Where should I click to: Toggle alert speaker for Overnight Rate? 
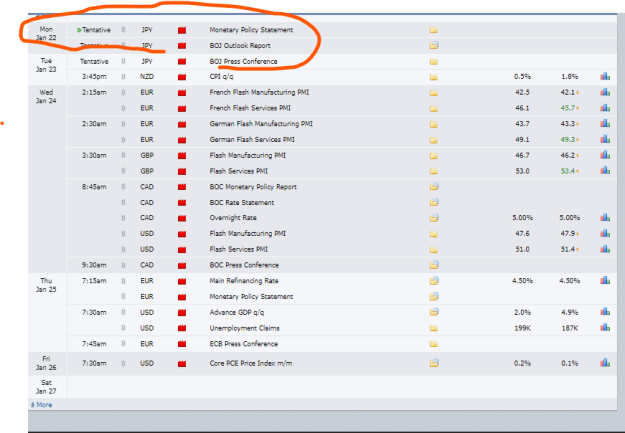123,218
